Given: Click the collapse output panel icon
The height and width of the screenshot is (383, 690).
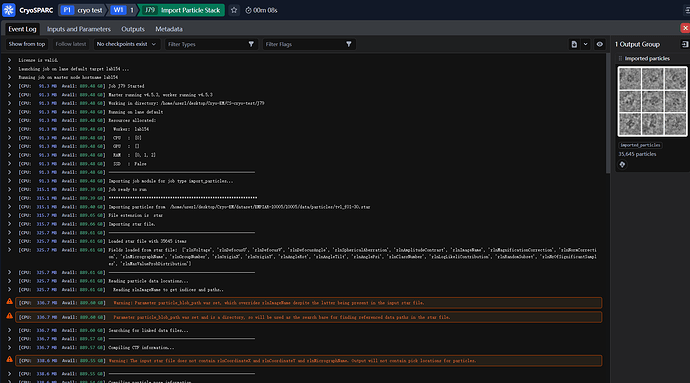Looking at the screenshot, I should [685, 44].
